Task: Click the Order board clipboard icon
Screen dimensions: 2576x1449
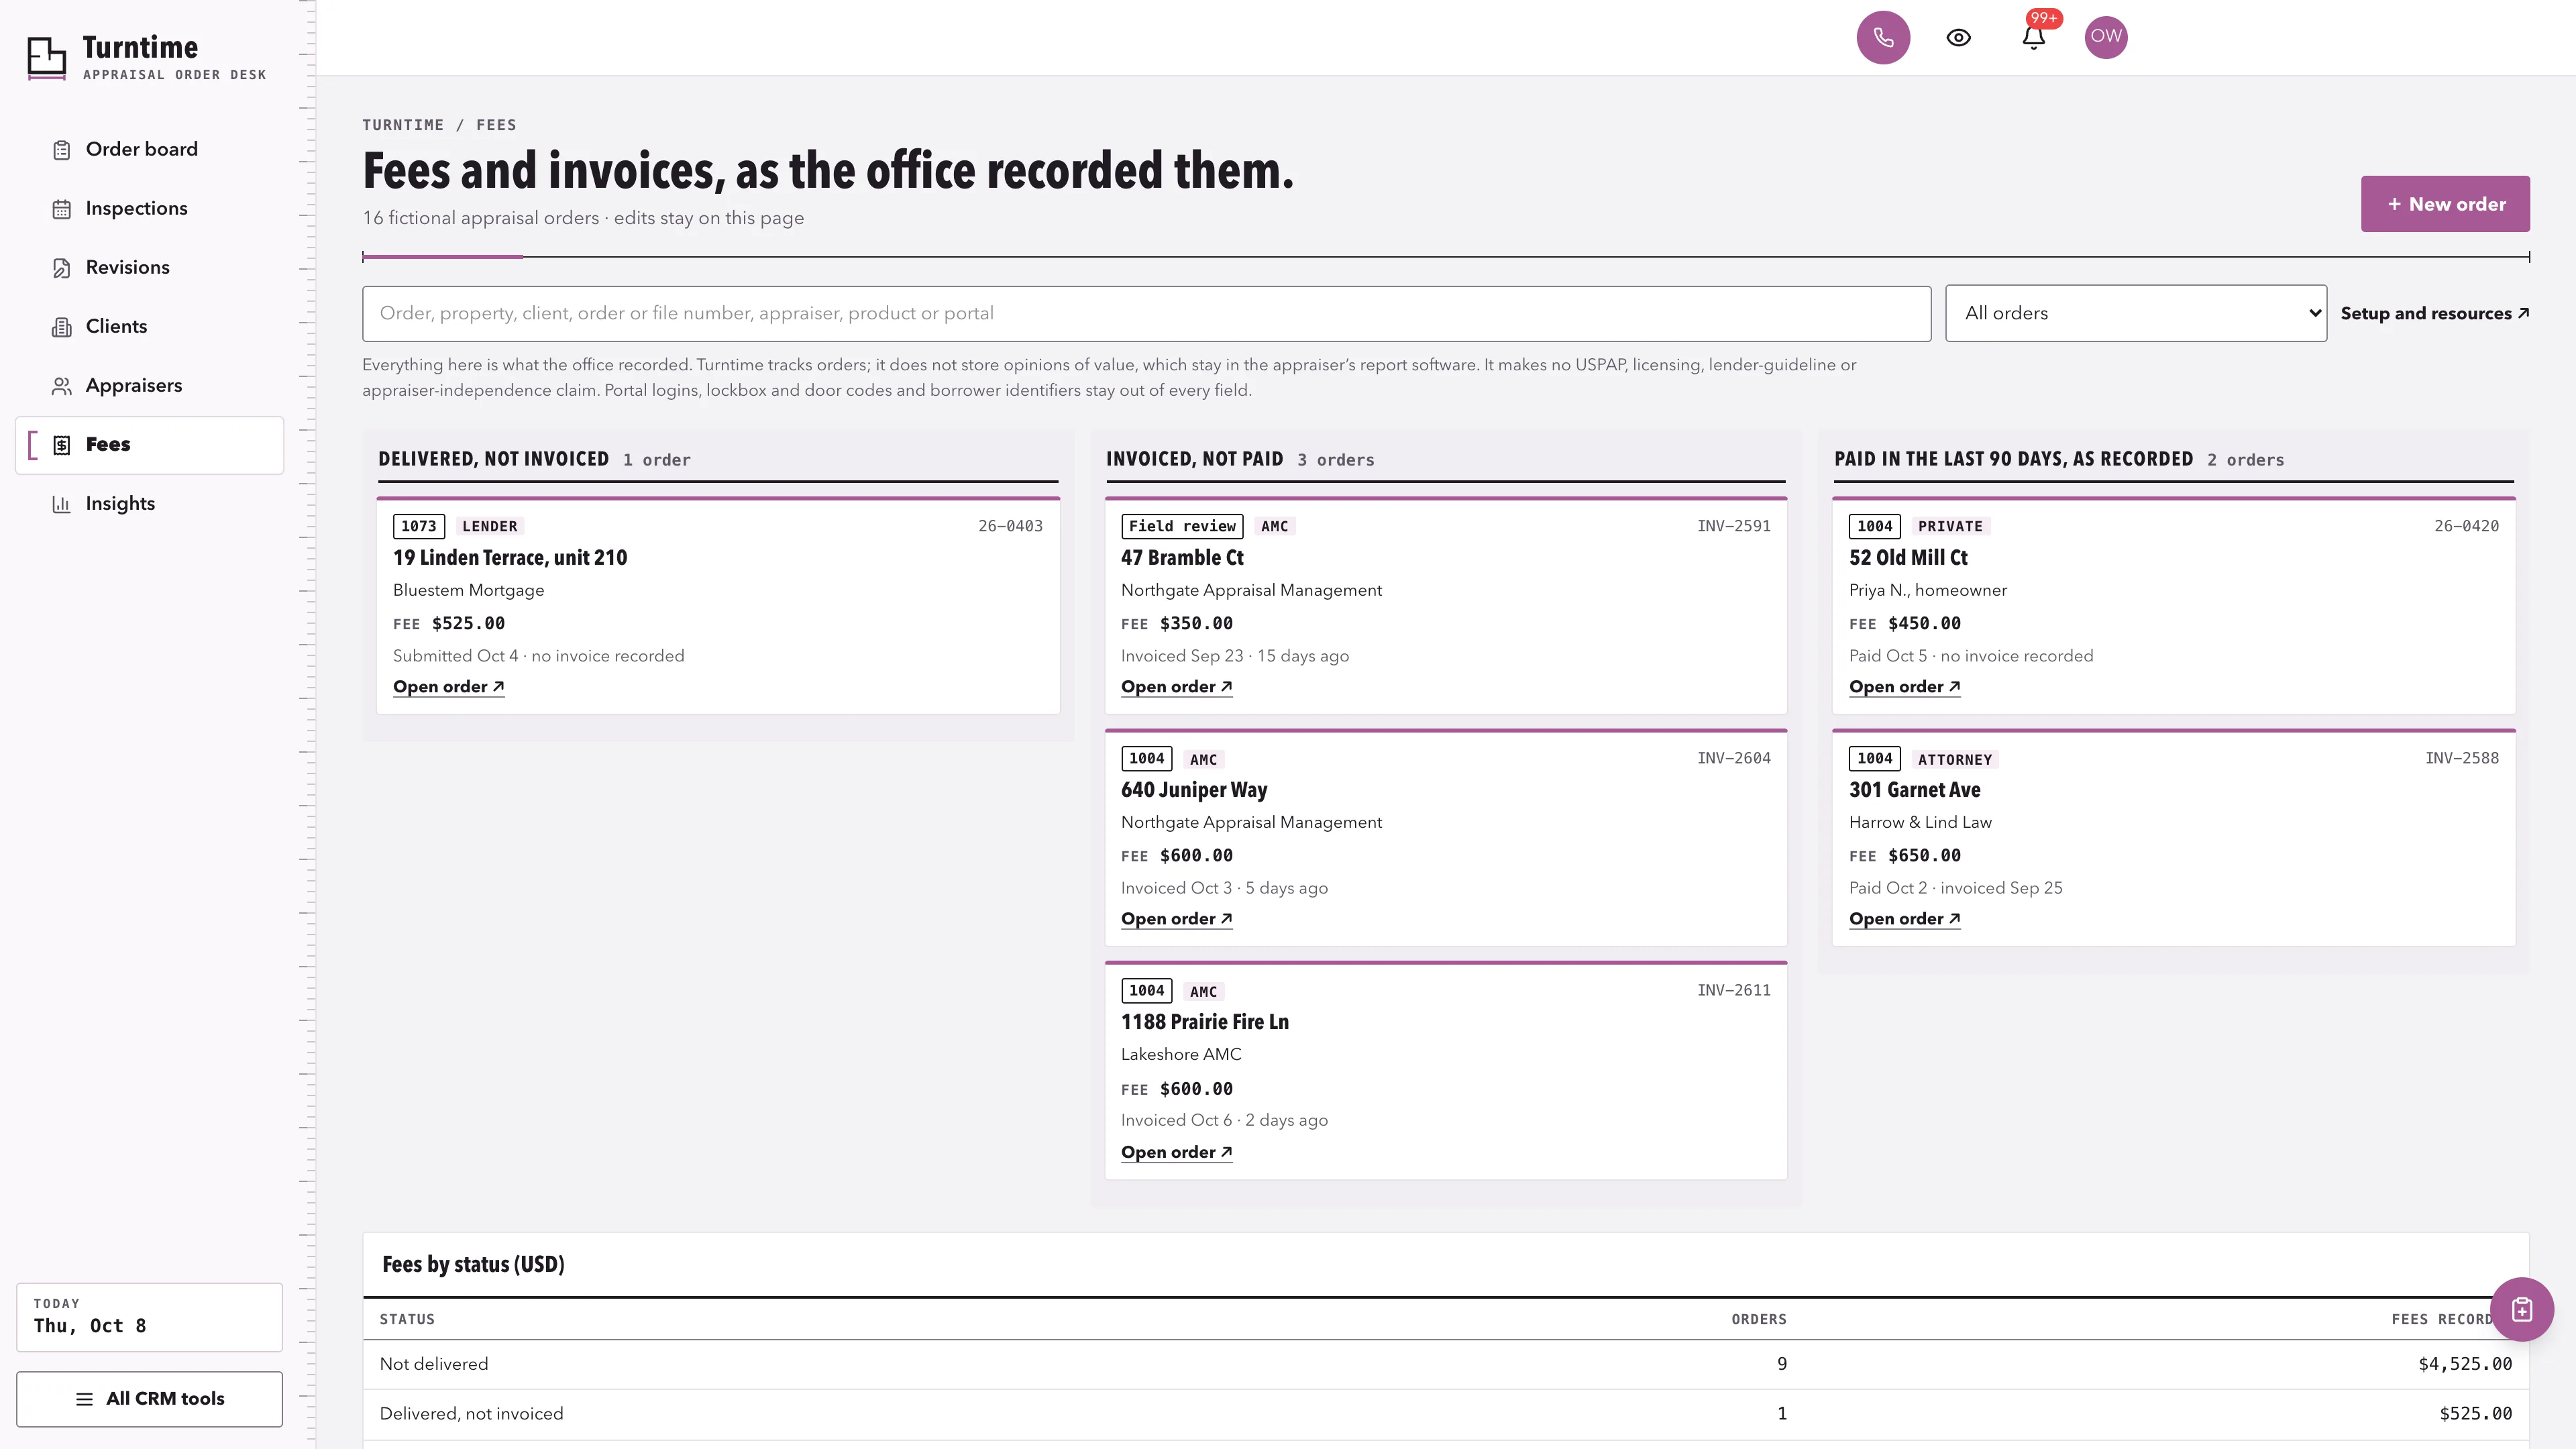Action: [61, 150]
